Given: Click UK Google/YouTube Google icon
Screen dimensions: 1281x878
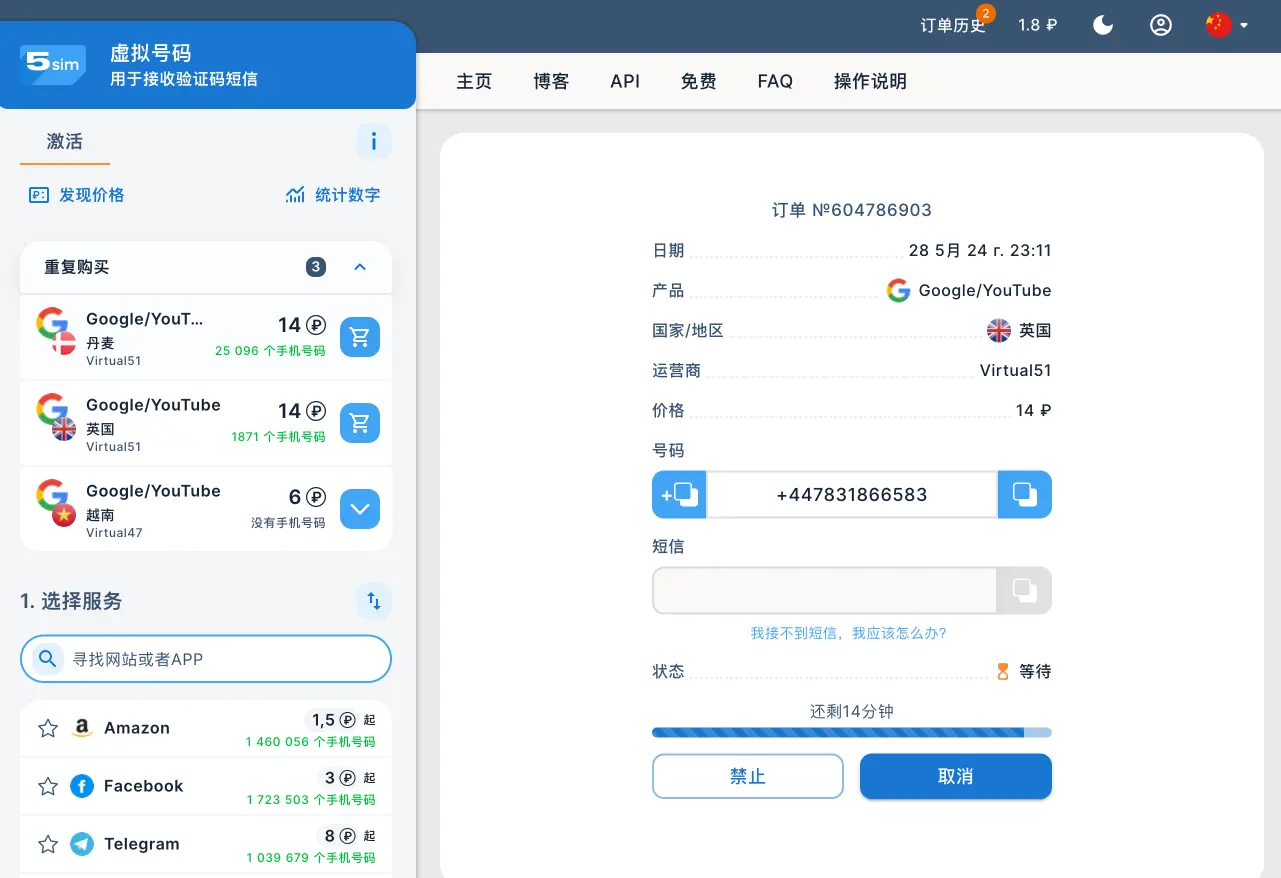Looking at the screenshot, I should 52,409.
